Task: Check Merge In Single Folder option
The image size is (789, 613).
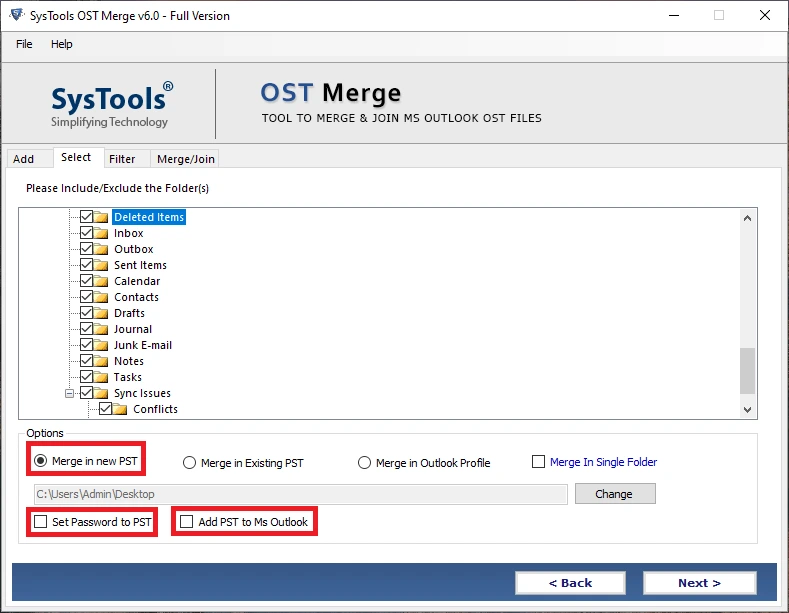Action: (x=538, y=462)
